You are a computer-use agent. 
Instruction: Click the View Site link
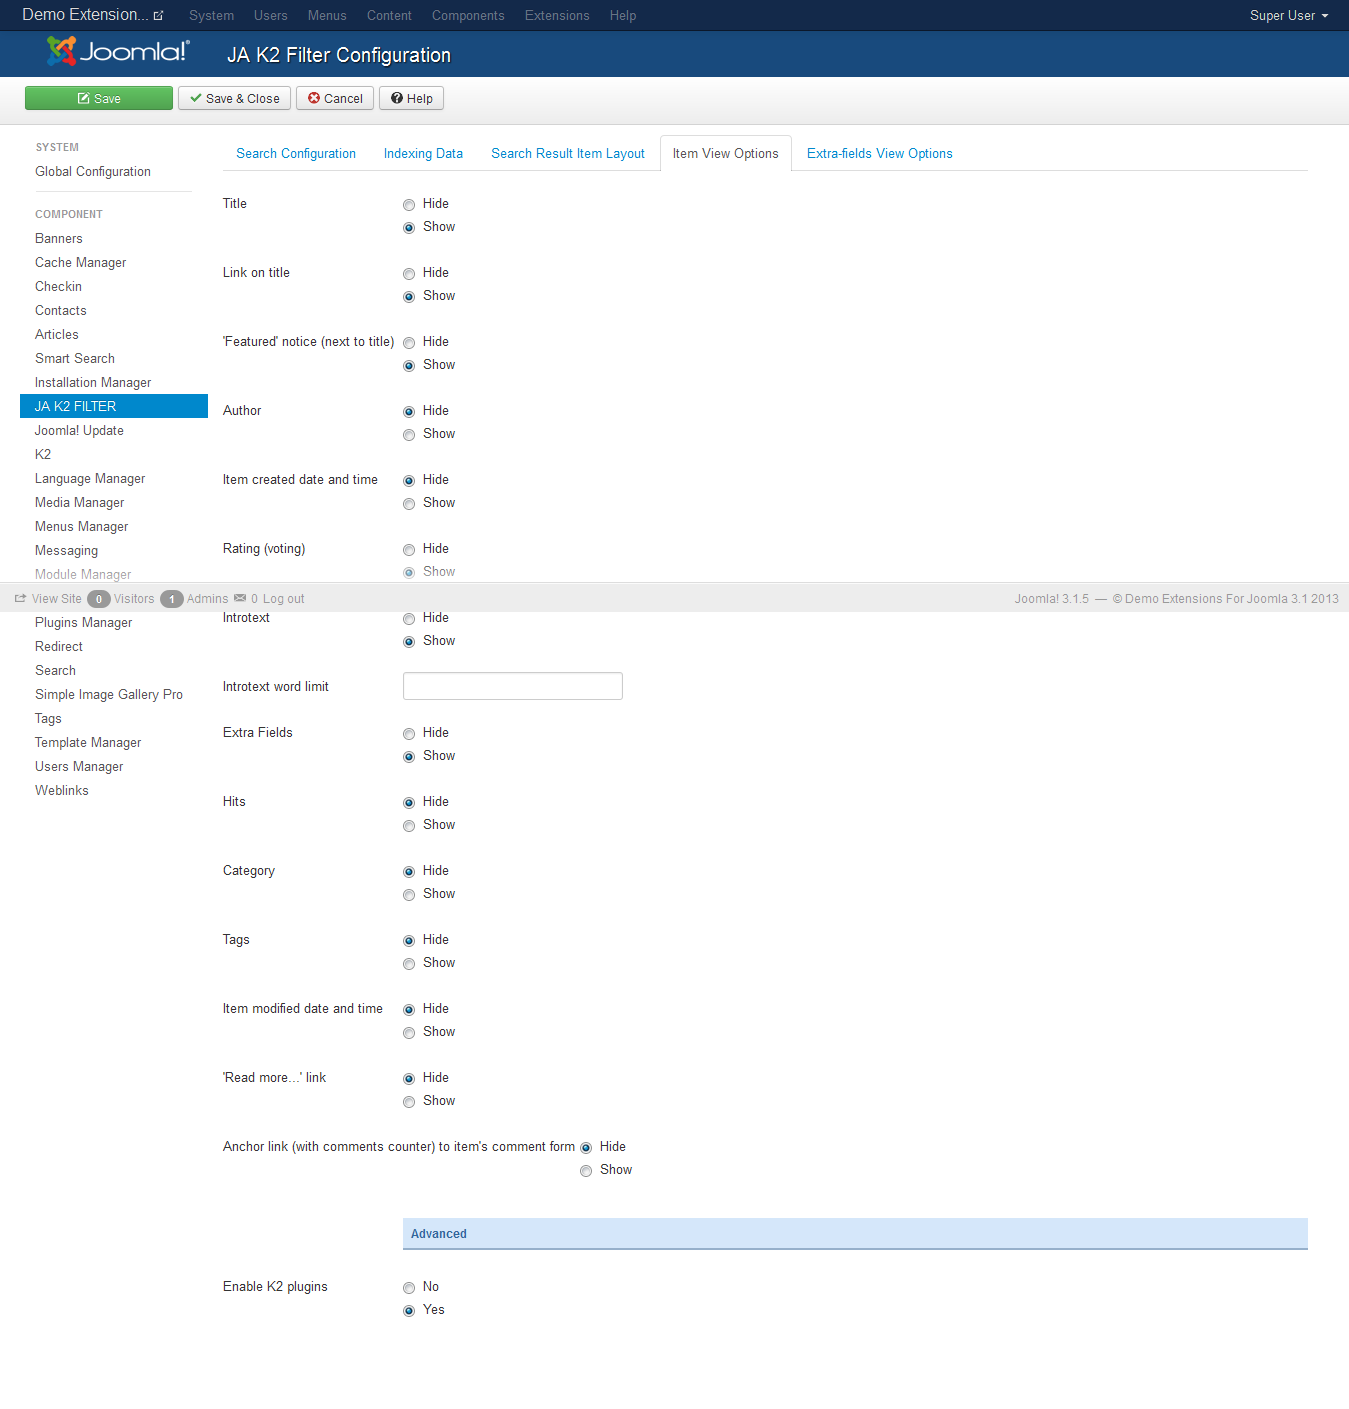[57, 599]
